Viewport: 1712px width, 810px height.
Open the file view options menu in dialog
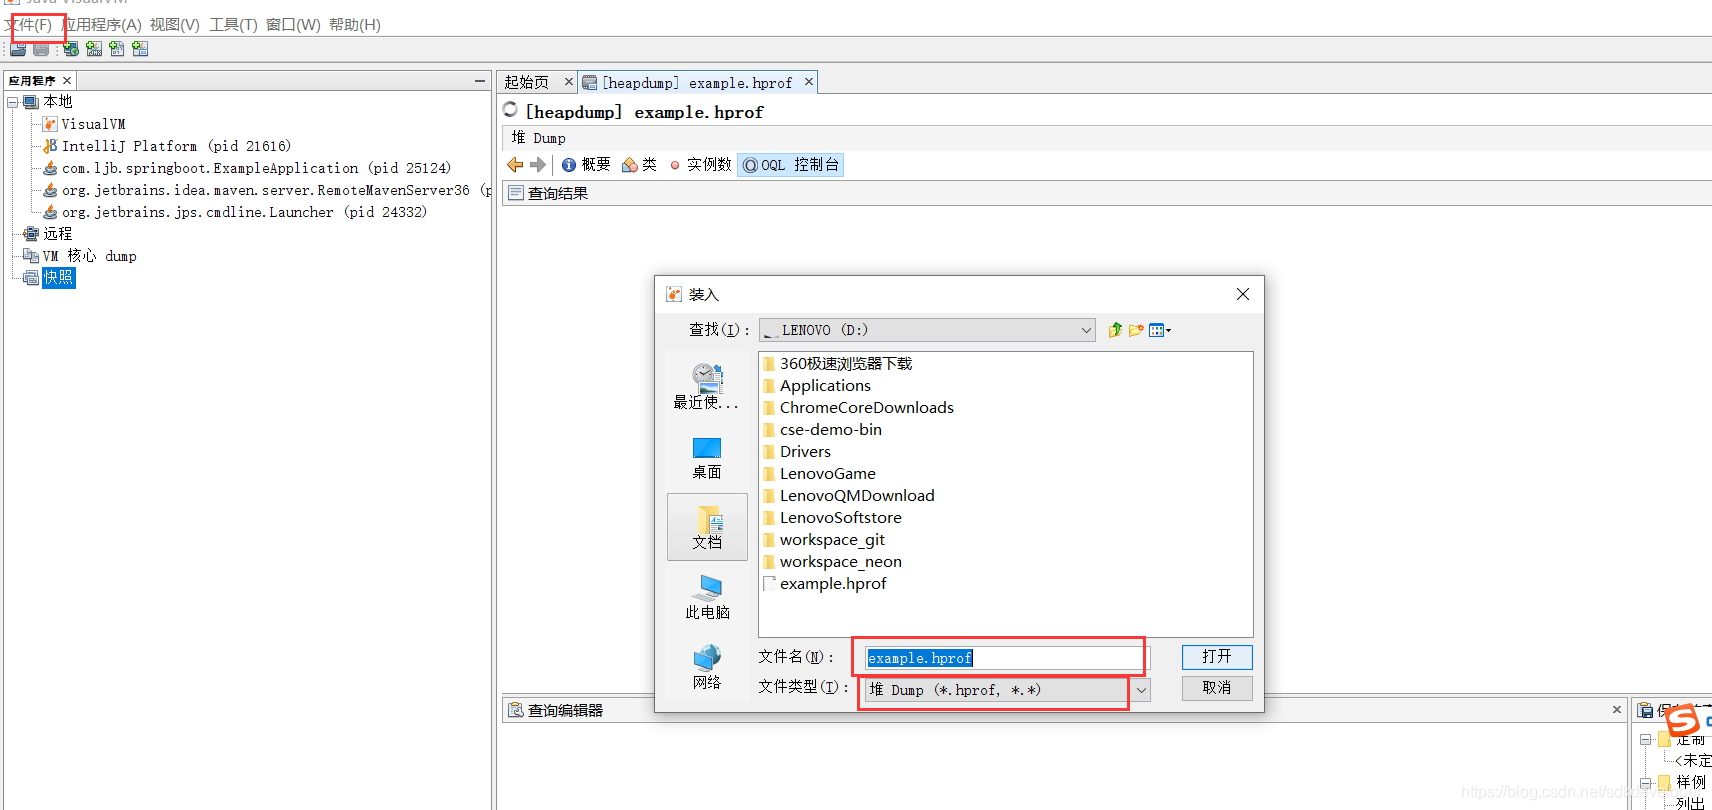click(x=1160, y=330)
